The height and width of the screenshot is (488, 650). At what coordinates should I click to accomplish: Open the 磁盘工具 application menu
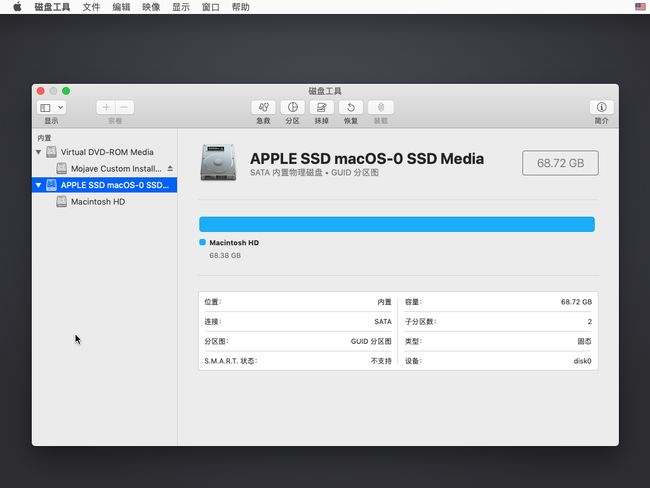pyautogui.click(x=52, y=7)
